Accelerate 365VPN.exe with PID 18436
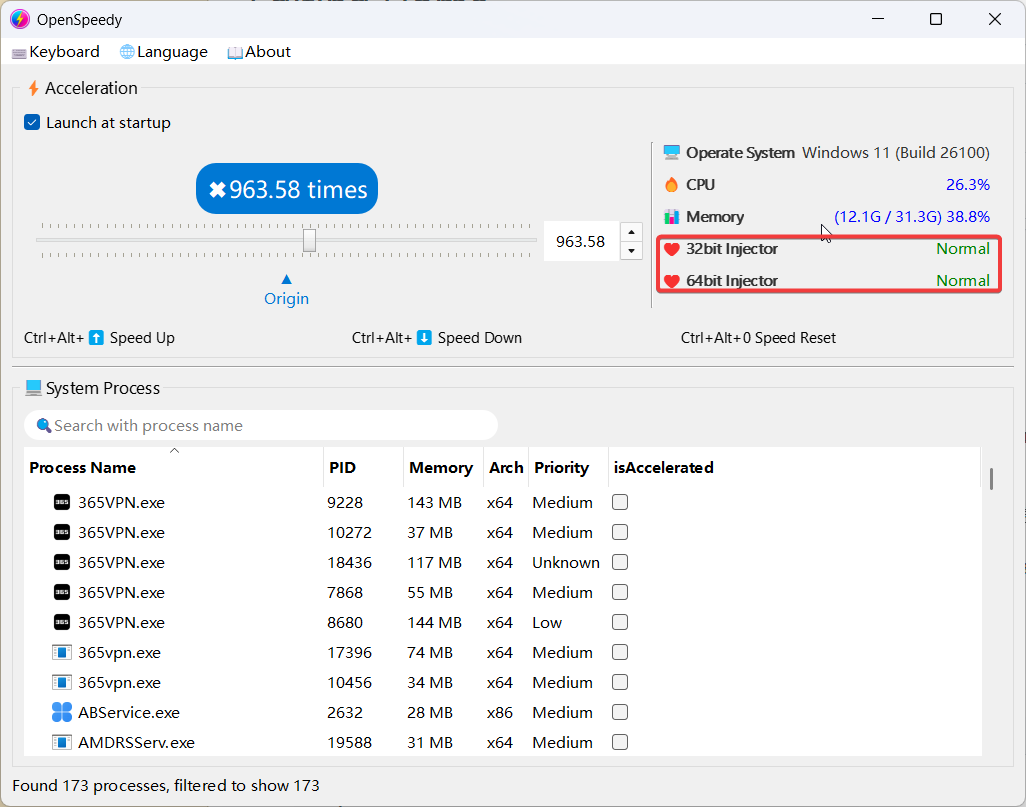 tap(620, 562)
